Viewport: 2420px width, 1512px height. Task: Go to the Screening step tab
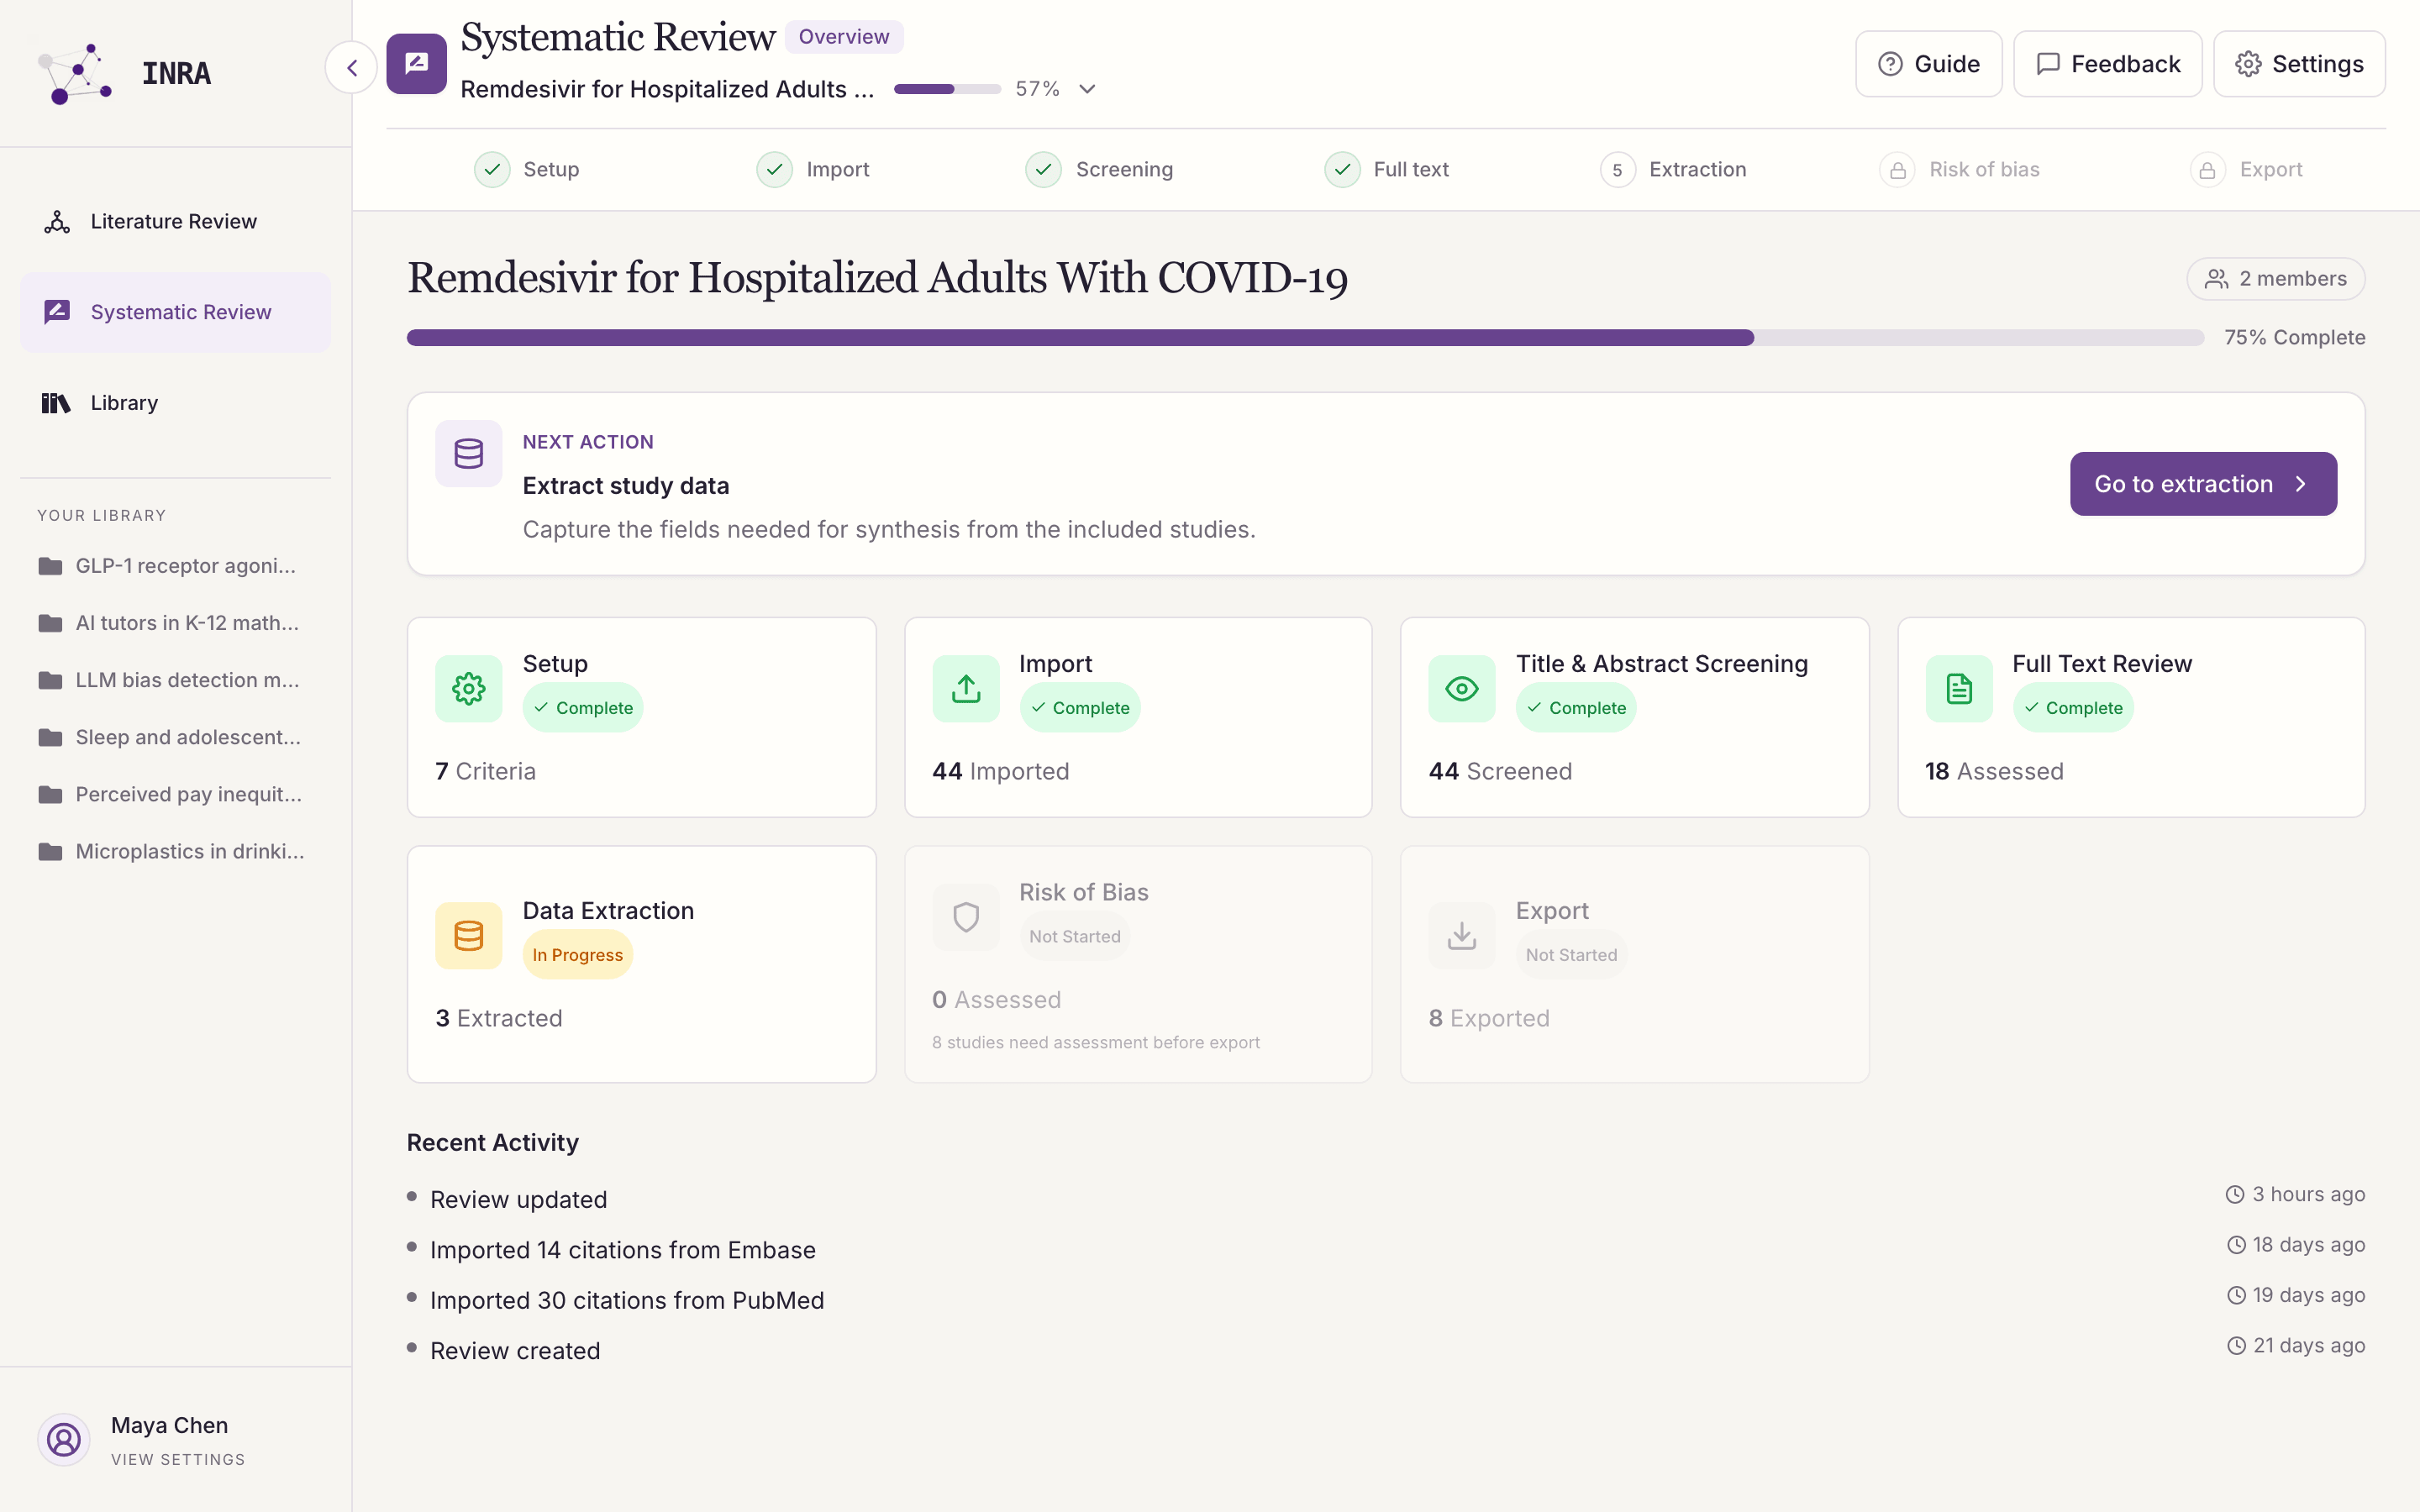click(x=1099, y=170)
